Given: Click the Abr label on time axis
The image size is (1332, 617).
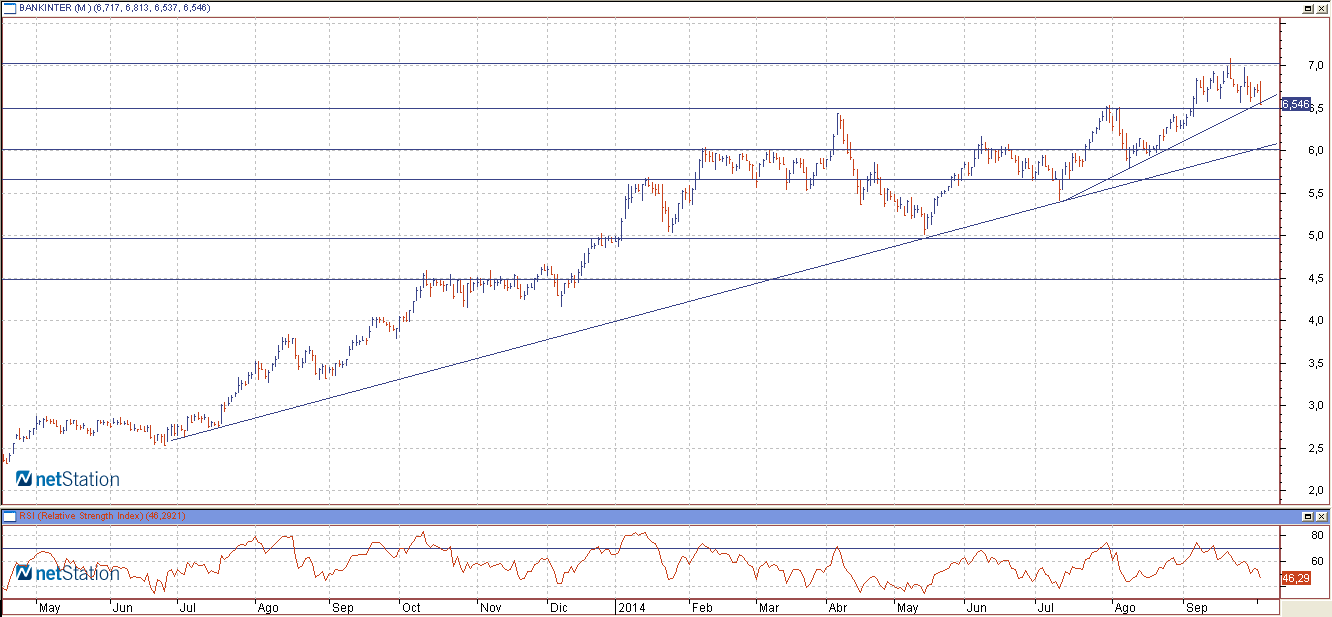Looking at the screenshot, I should coord(838,607).
